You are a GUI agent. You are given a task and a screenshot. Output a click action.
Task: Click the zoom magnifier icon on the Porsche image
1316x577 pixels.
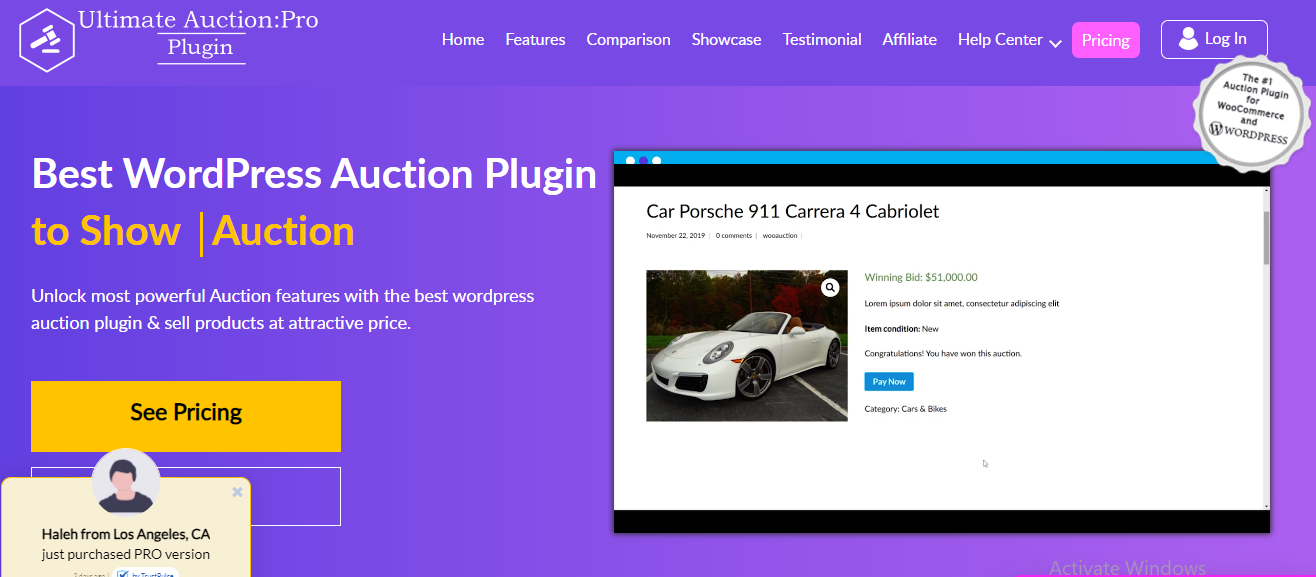tap(829, 287)
